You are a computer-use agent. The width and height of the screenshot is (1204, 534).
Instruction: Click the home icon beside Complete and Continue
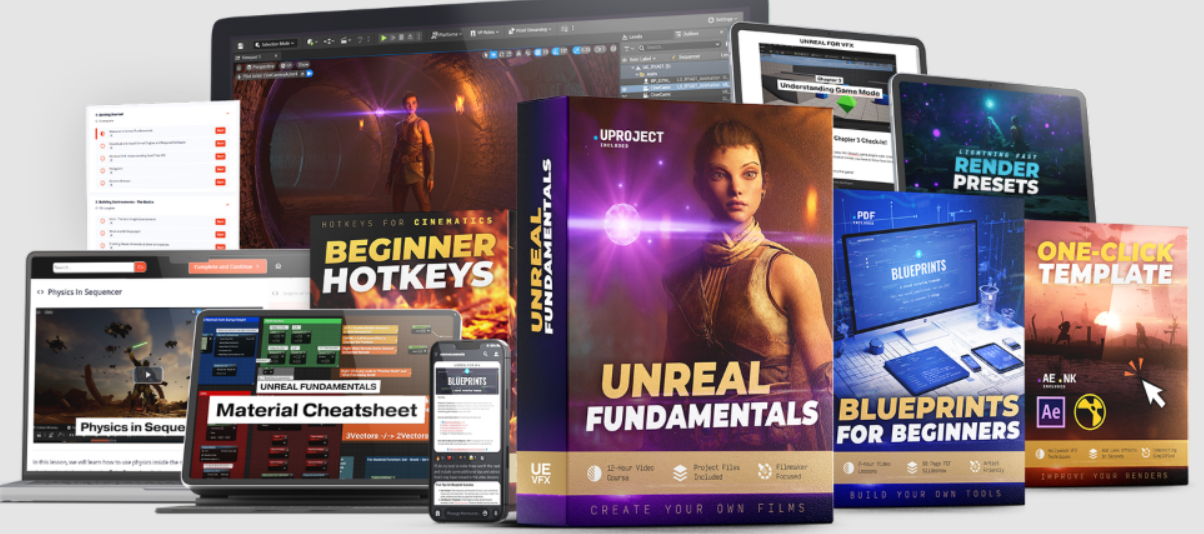[278, 266]
